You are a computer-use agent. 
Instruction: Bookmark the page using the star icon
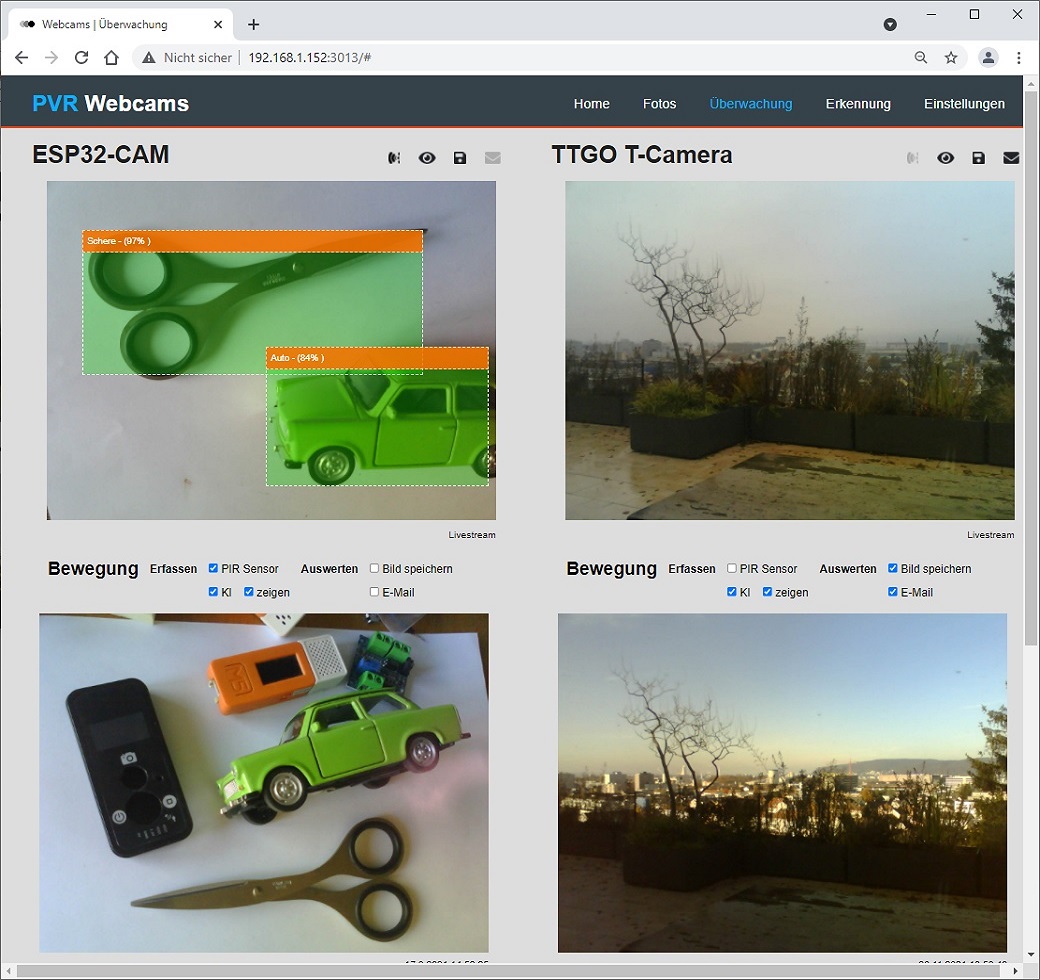click(x=950, y=57)
